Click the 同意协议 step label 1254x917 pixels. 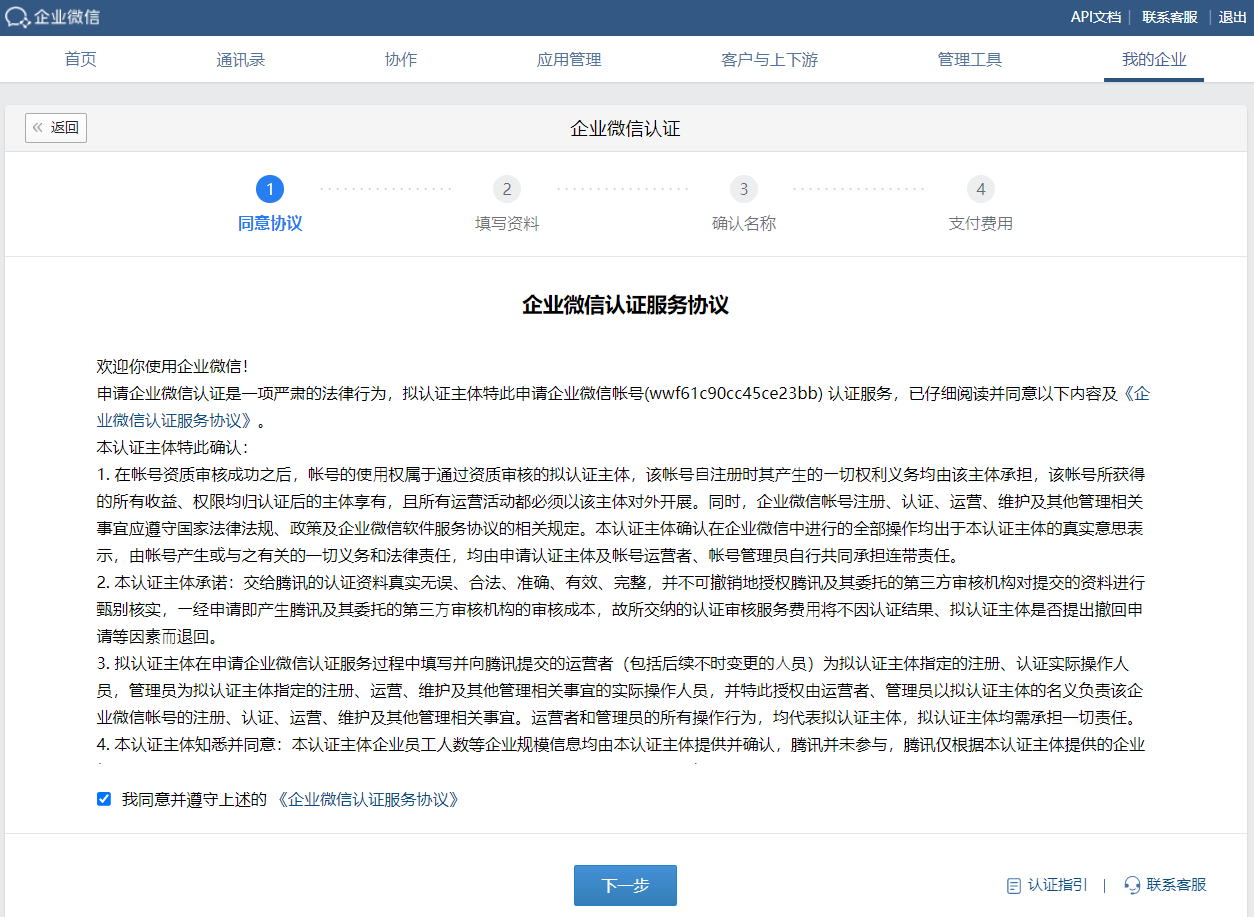[x=270, y=223]
